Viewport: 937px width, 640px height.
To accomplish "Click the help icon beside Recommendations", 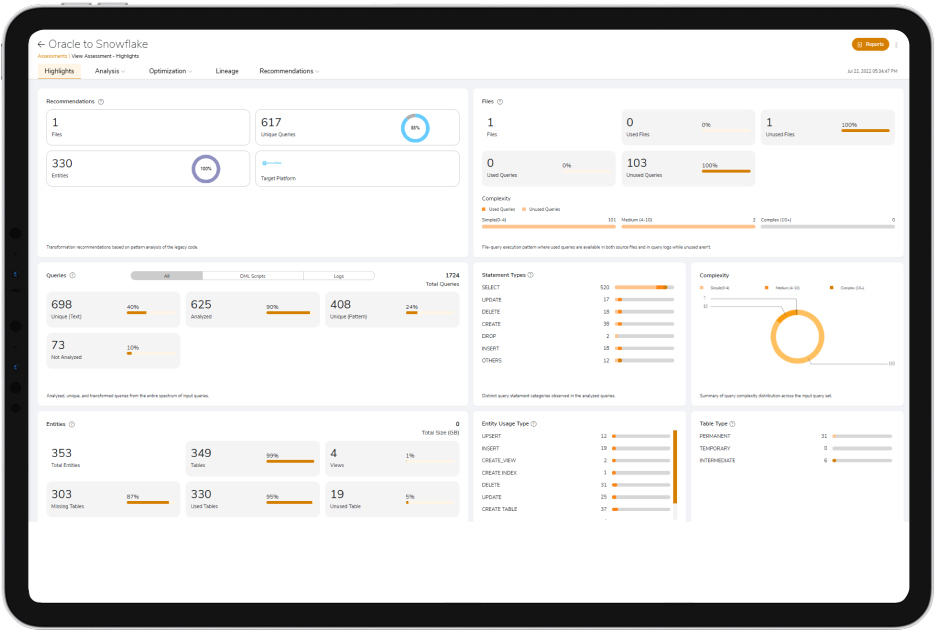I will (x=102, y=101).
